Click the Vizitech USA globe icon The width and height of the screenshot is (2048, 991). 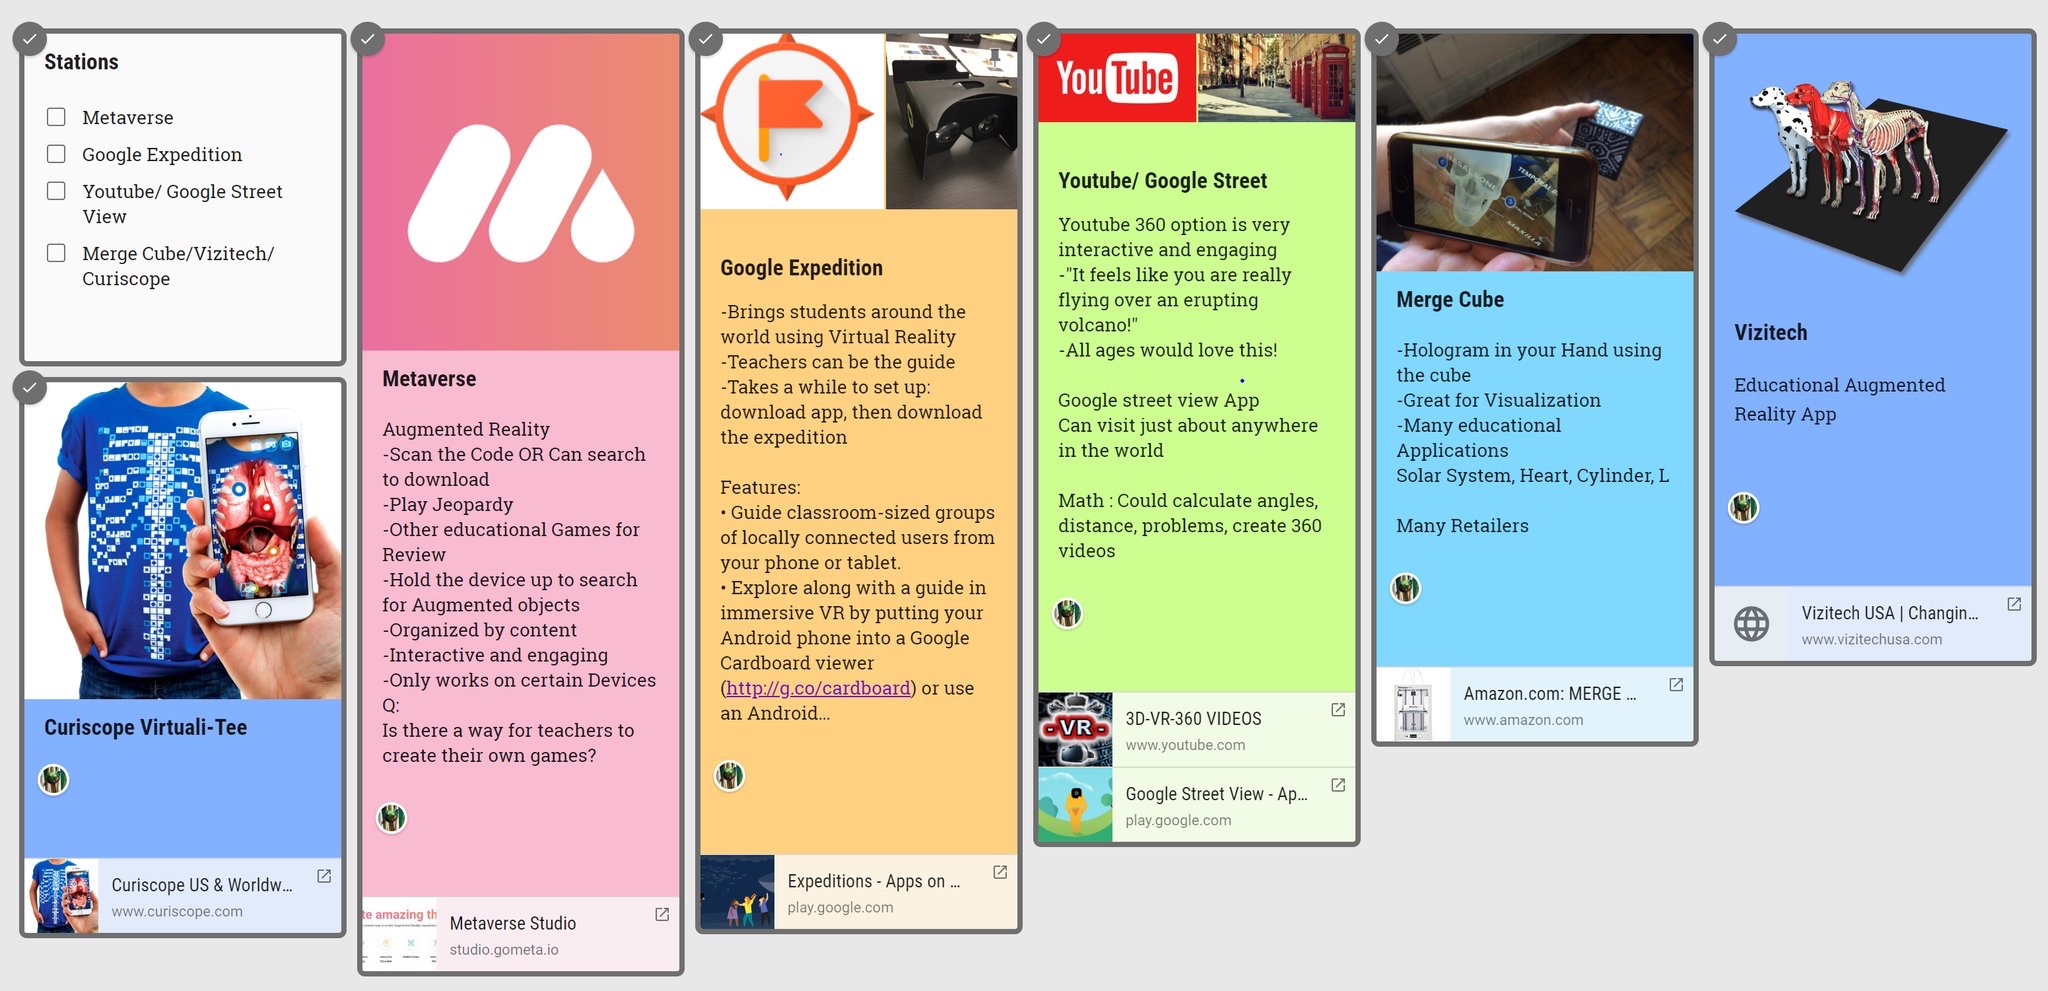[x=1751, y=624]
